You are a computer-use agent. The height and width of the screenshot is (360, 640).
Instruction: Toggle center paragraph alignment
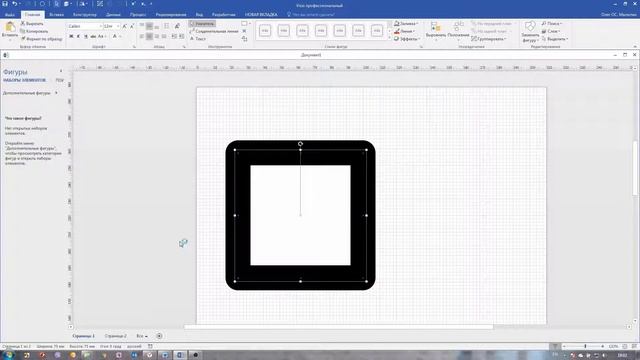149,36
